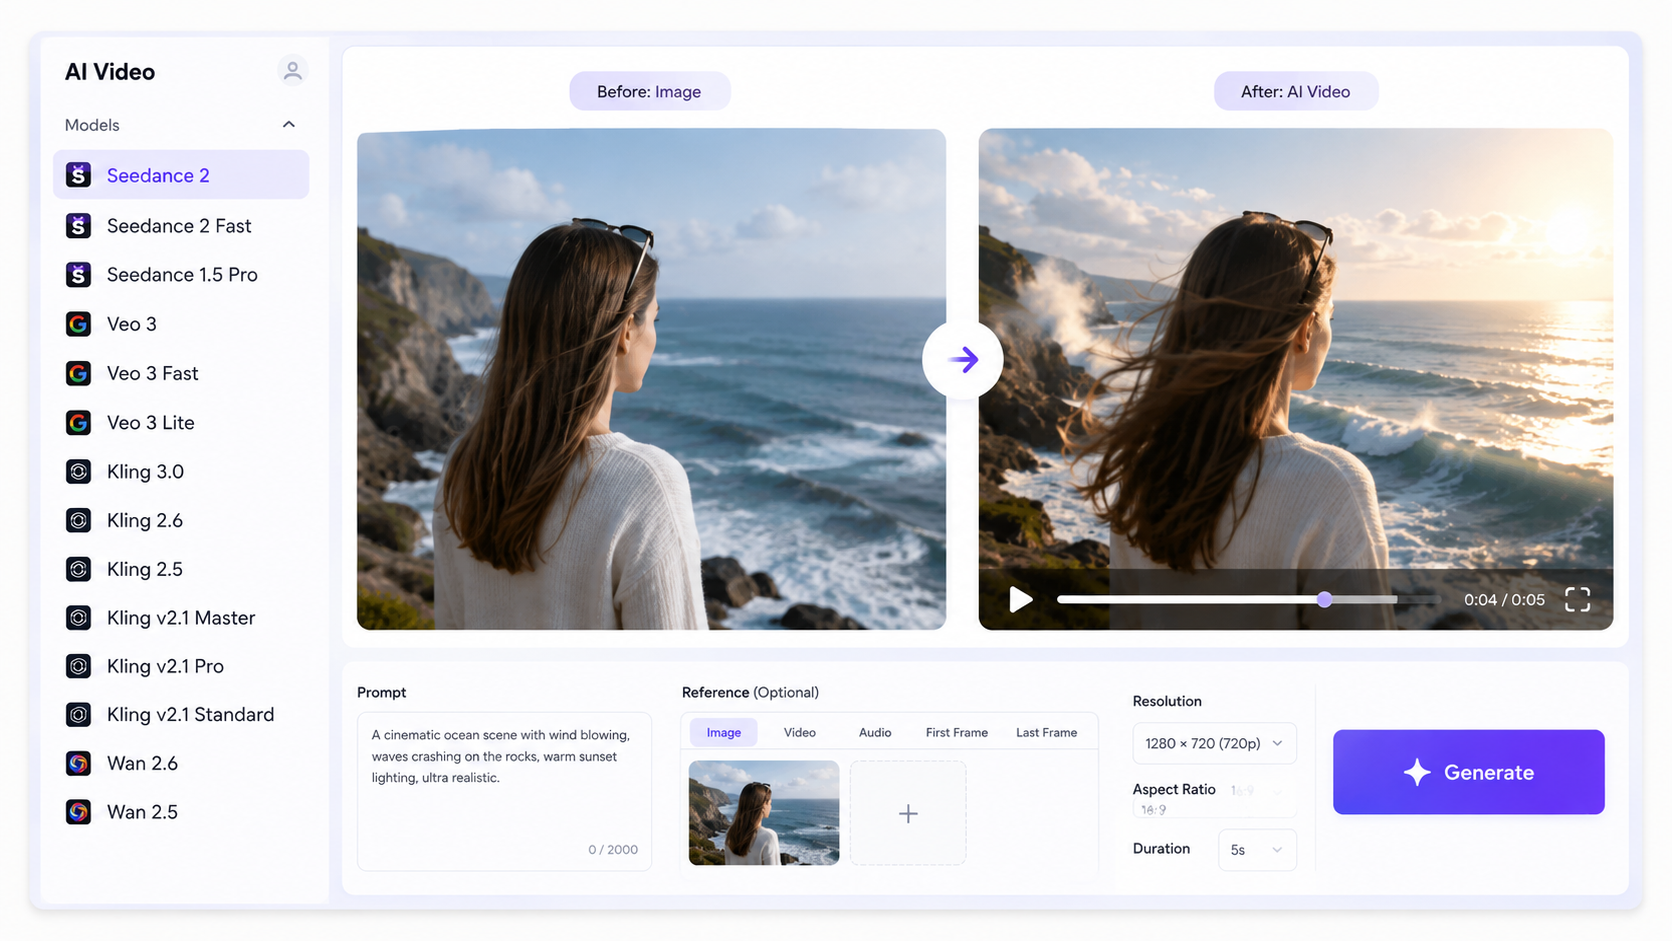This screenshot has height=941, width=1672.
Task: Open the Duration 5s dropdown
Action: click(x=1257, y=850)
